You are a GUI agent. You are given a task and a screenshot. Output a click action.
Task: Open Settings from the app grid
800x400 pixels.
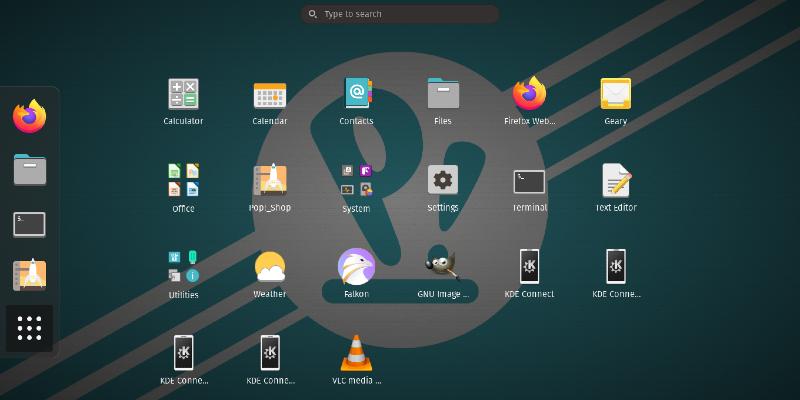click(x=442, y=181)
